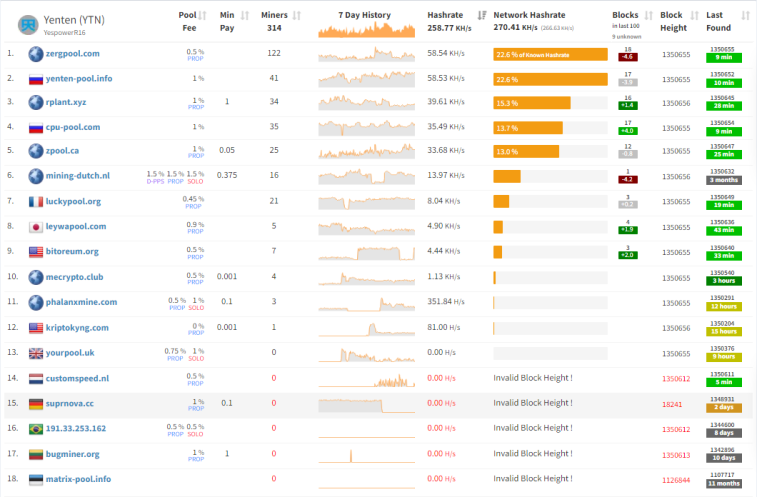Screen dimensions: 757x497
Task: Click the Japanese flag beside leywapool.com
Action: pos(36,227)
